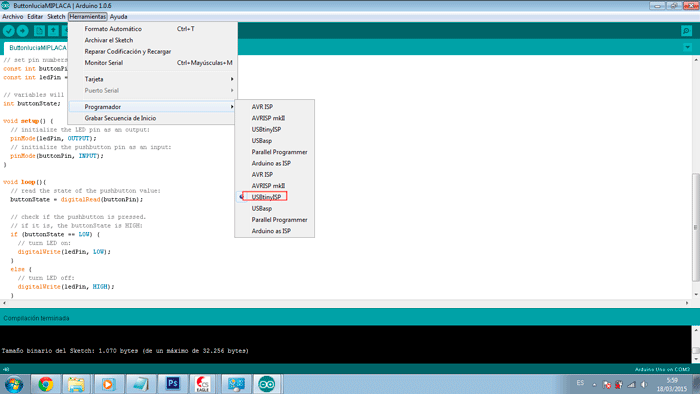Open Windows Media Player from the taskbar
700x394 pixels.
click(108, 384)
